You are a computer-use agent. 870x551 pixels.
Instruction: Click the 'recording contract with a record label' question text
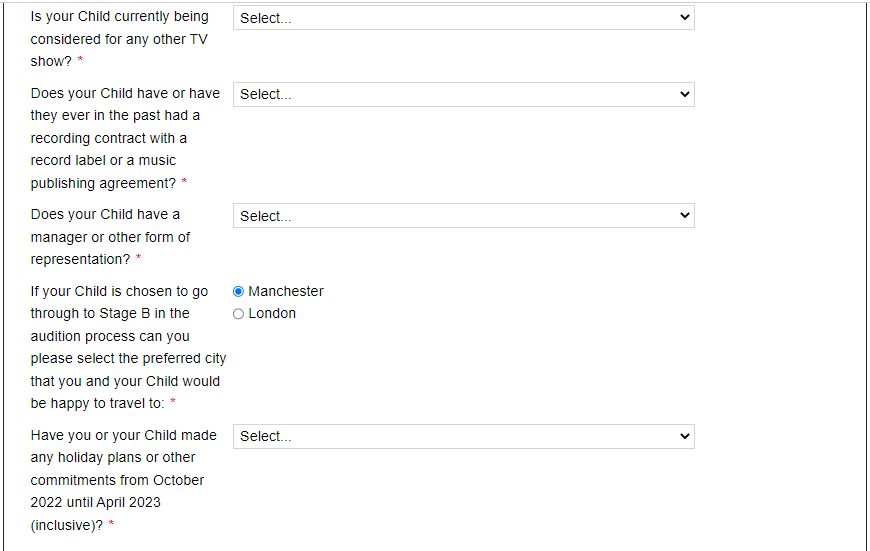click(x=125, y=138)
